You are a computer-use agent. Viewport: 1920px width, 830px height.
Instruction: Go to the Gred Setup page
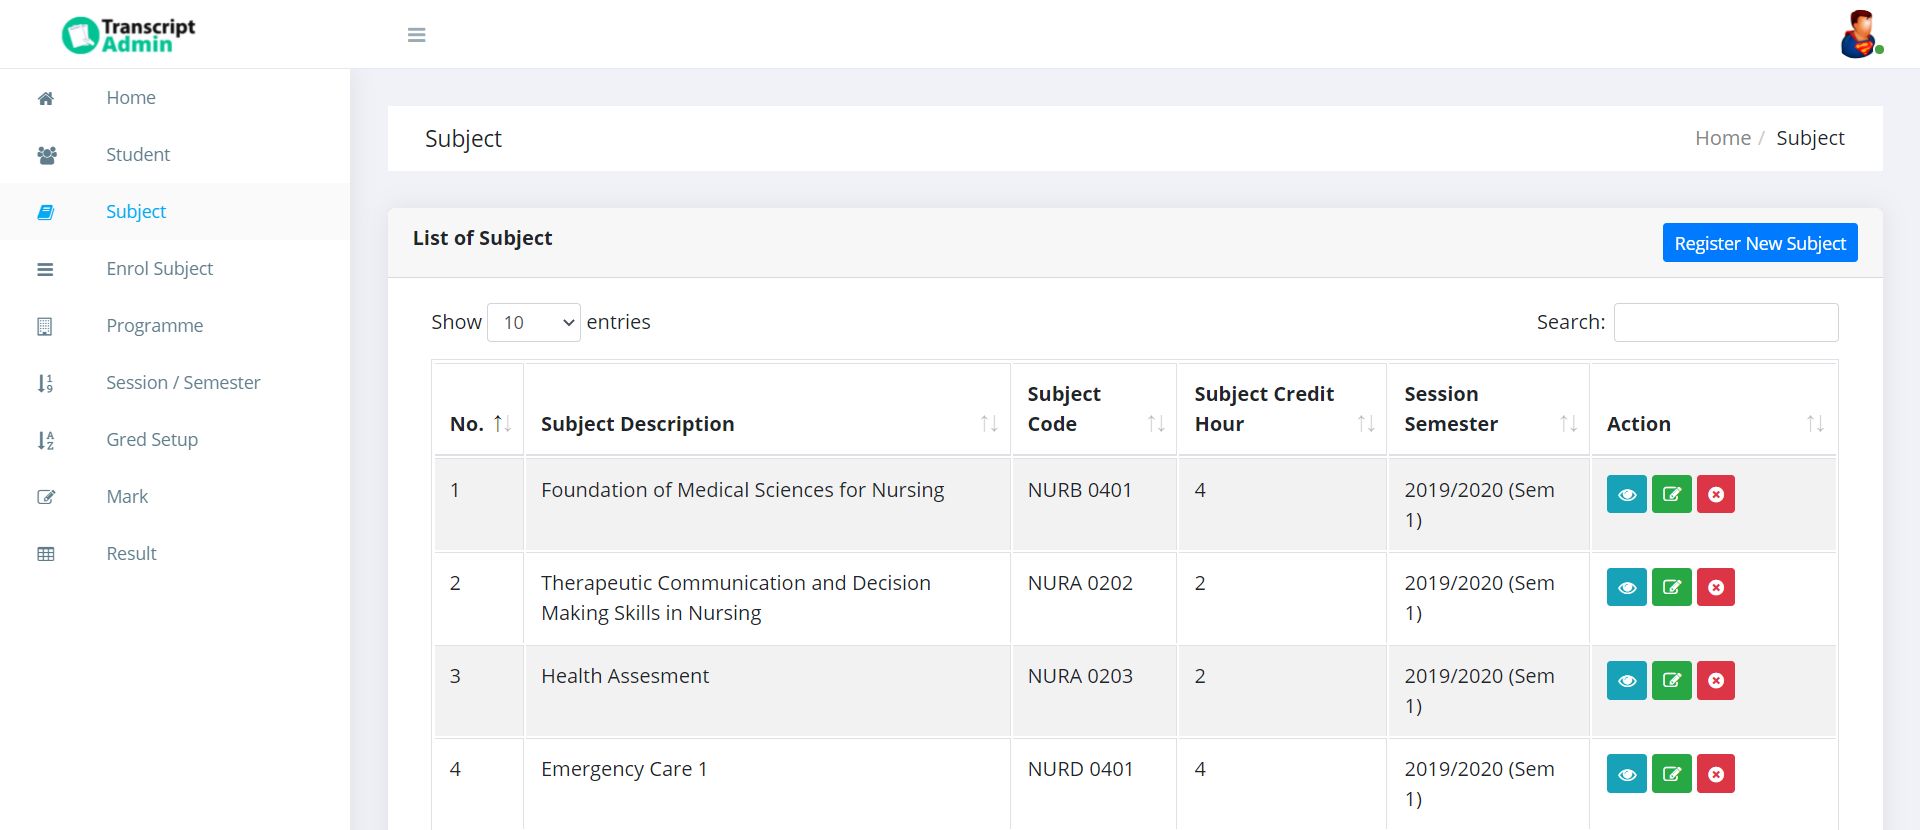pos(152,440)
